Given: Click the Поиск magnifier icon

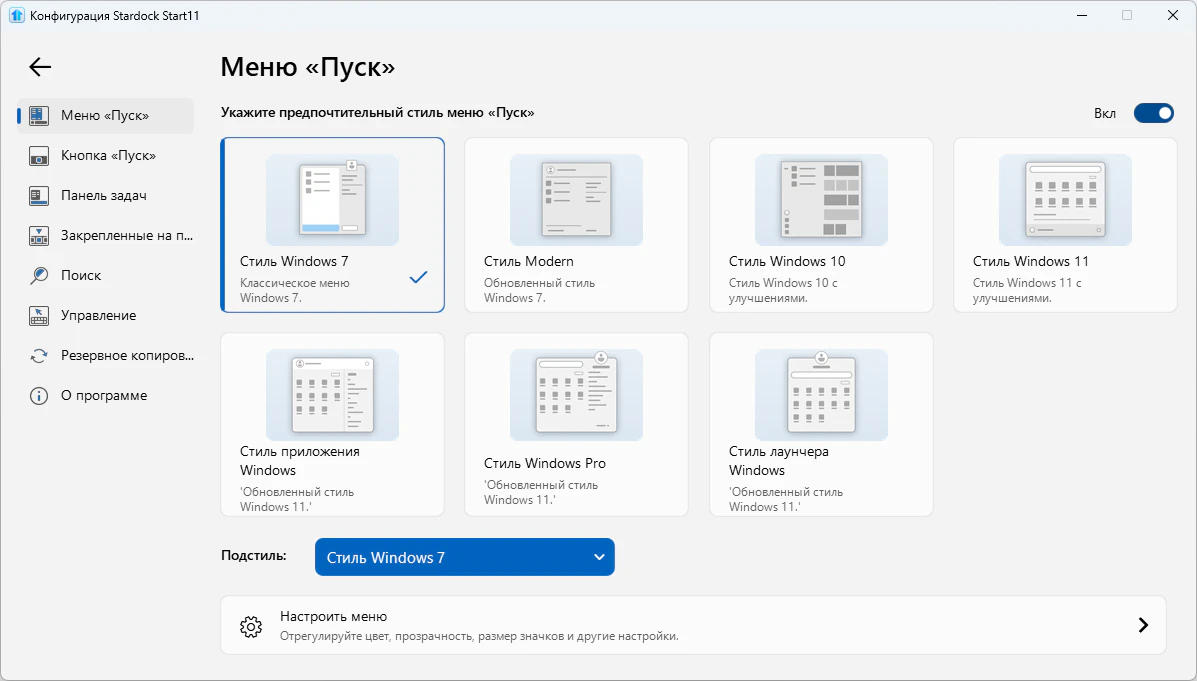Looking at the screenshot, I should [x=39, y=276].
